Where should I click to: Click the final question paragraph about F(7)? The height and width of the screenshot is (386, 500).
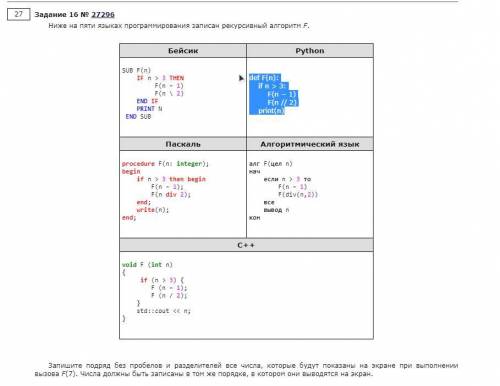(x=246, y=369)
